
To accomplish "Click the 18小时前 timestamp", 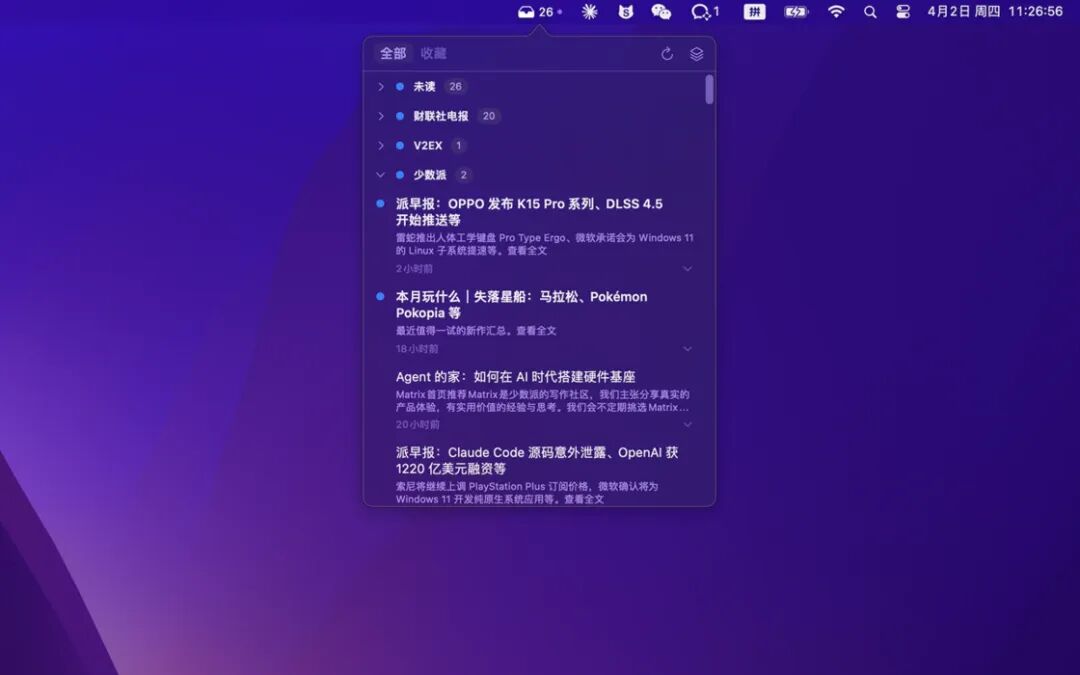I will (417, 349).
